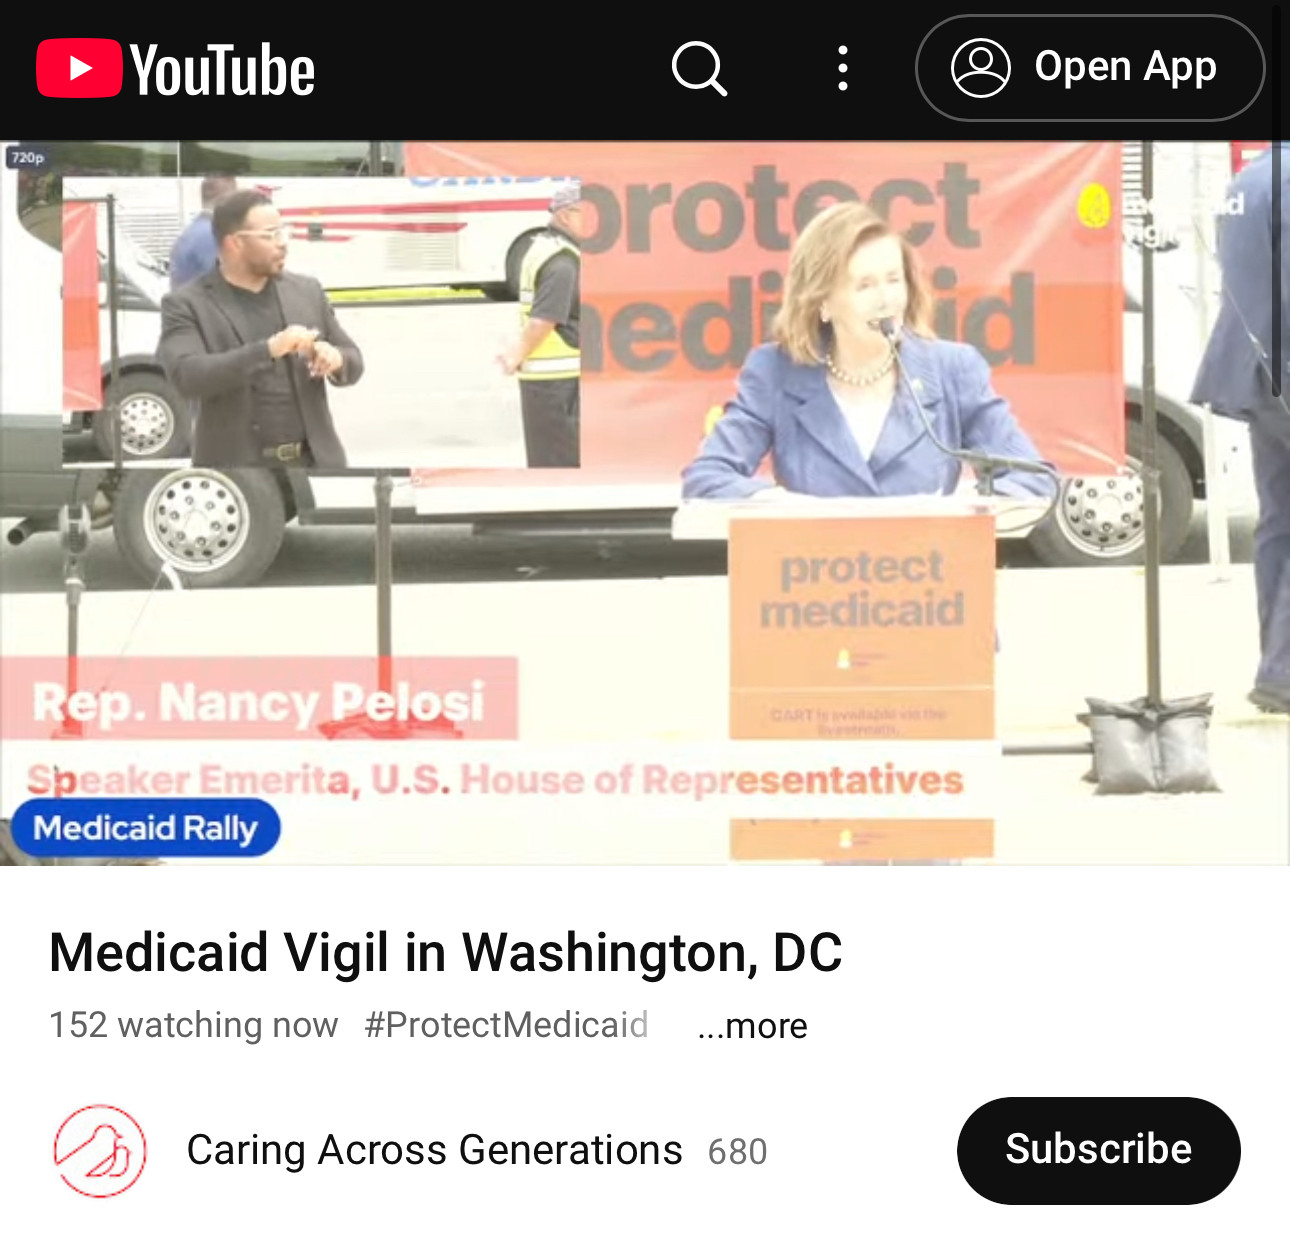Screen dimensions: 1290x1238
Task: Click the video title Medicaid Vigil in Washington, DC
Action: [x=446, y=951]
